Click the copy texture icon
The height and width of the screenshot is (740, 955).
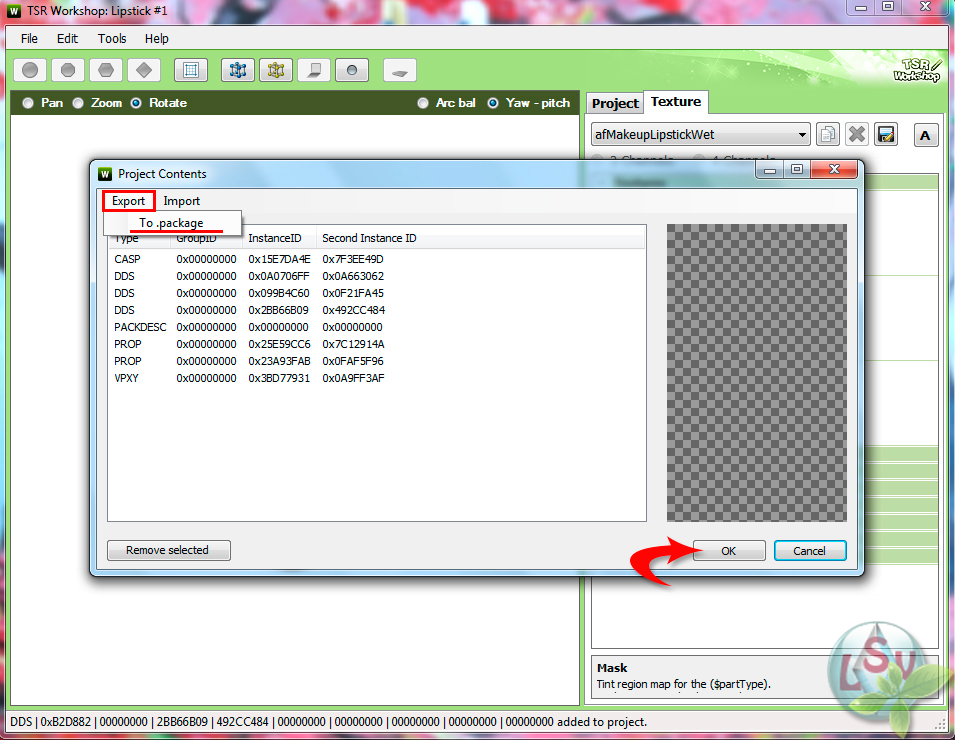(828, 134)
